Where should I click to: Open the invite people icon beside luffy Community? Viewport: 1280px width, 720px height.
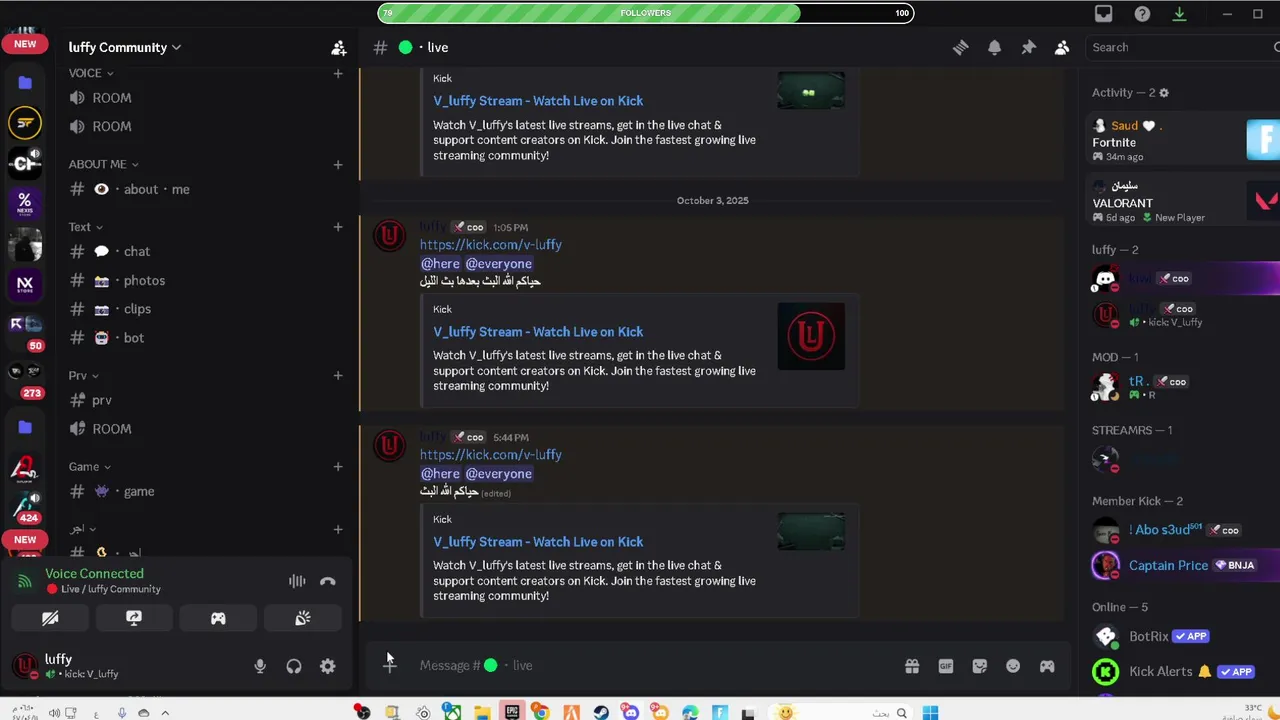pyautogui.click(x=339, y=47)
